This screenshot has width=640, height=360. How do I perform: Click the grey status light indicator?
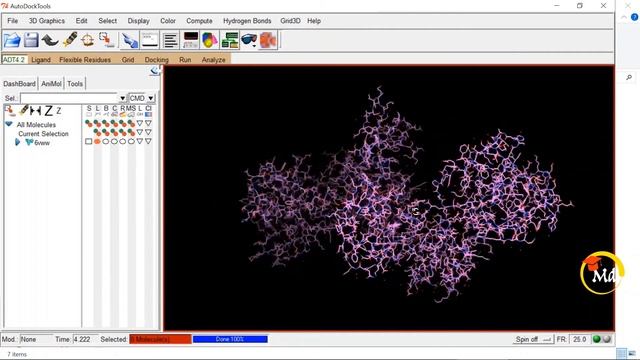tap(607, 339)
